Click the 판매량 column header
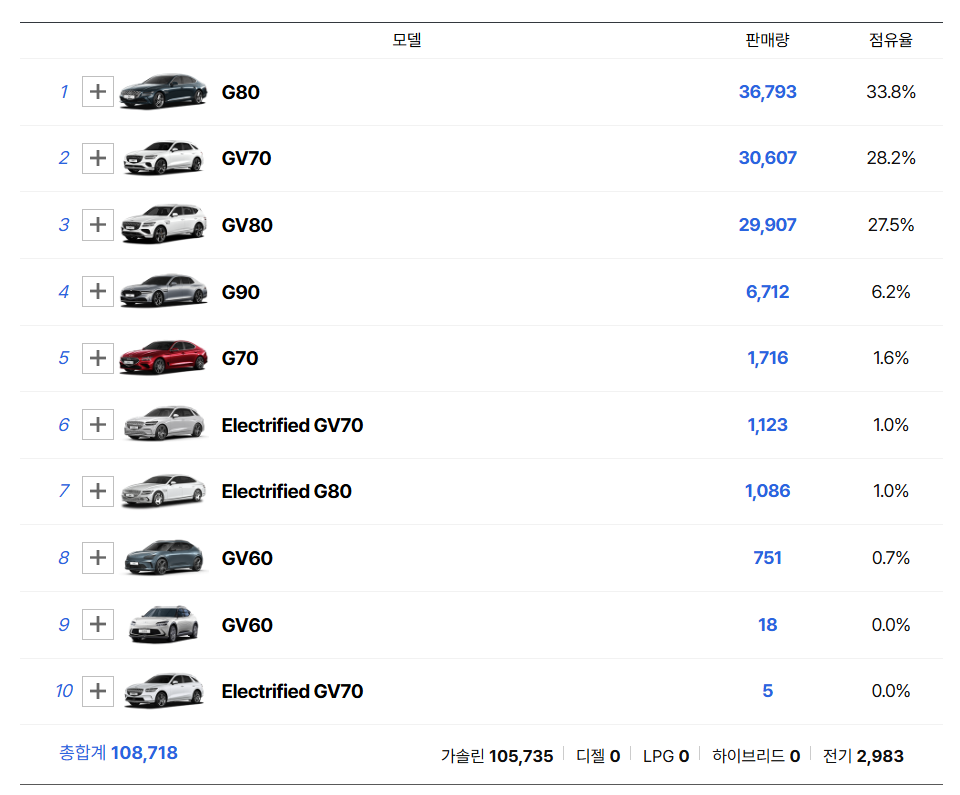This screenshot has width=960, height=795. tap(768, 40)
